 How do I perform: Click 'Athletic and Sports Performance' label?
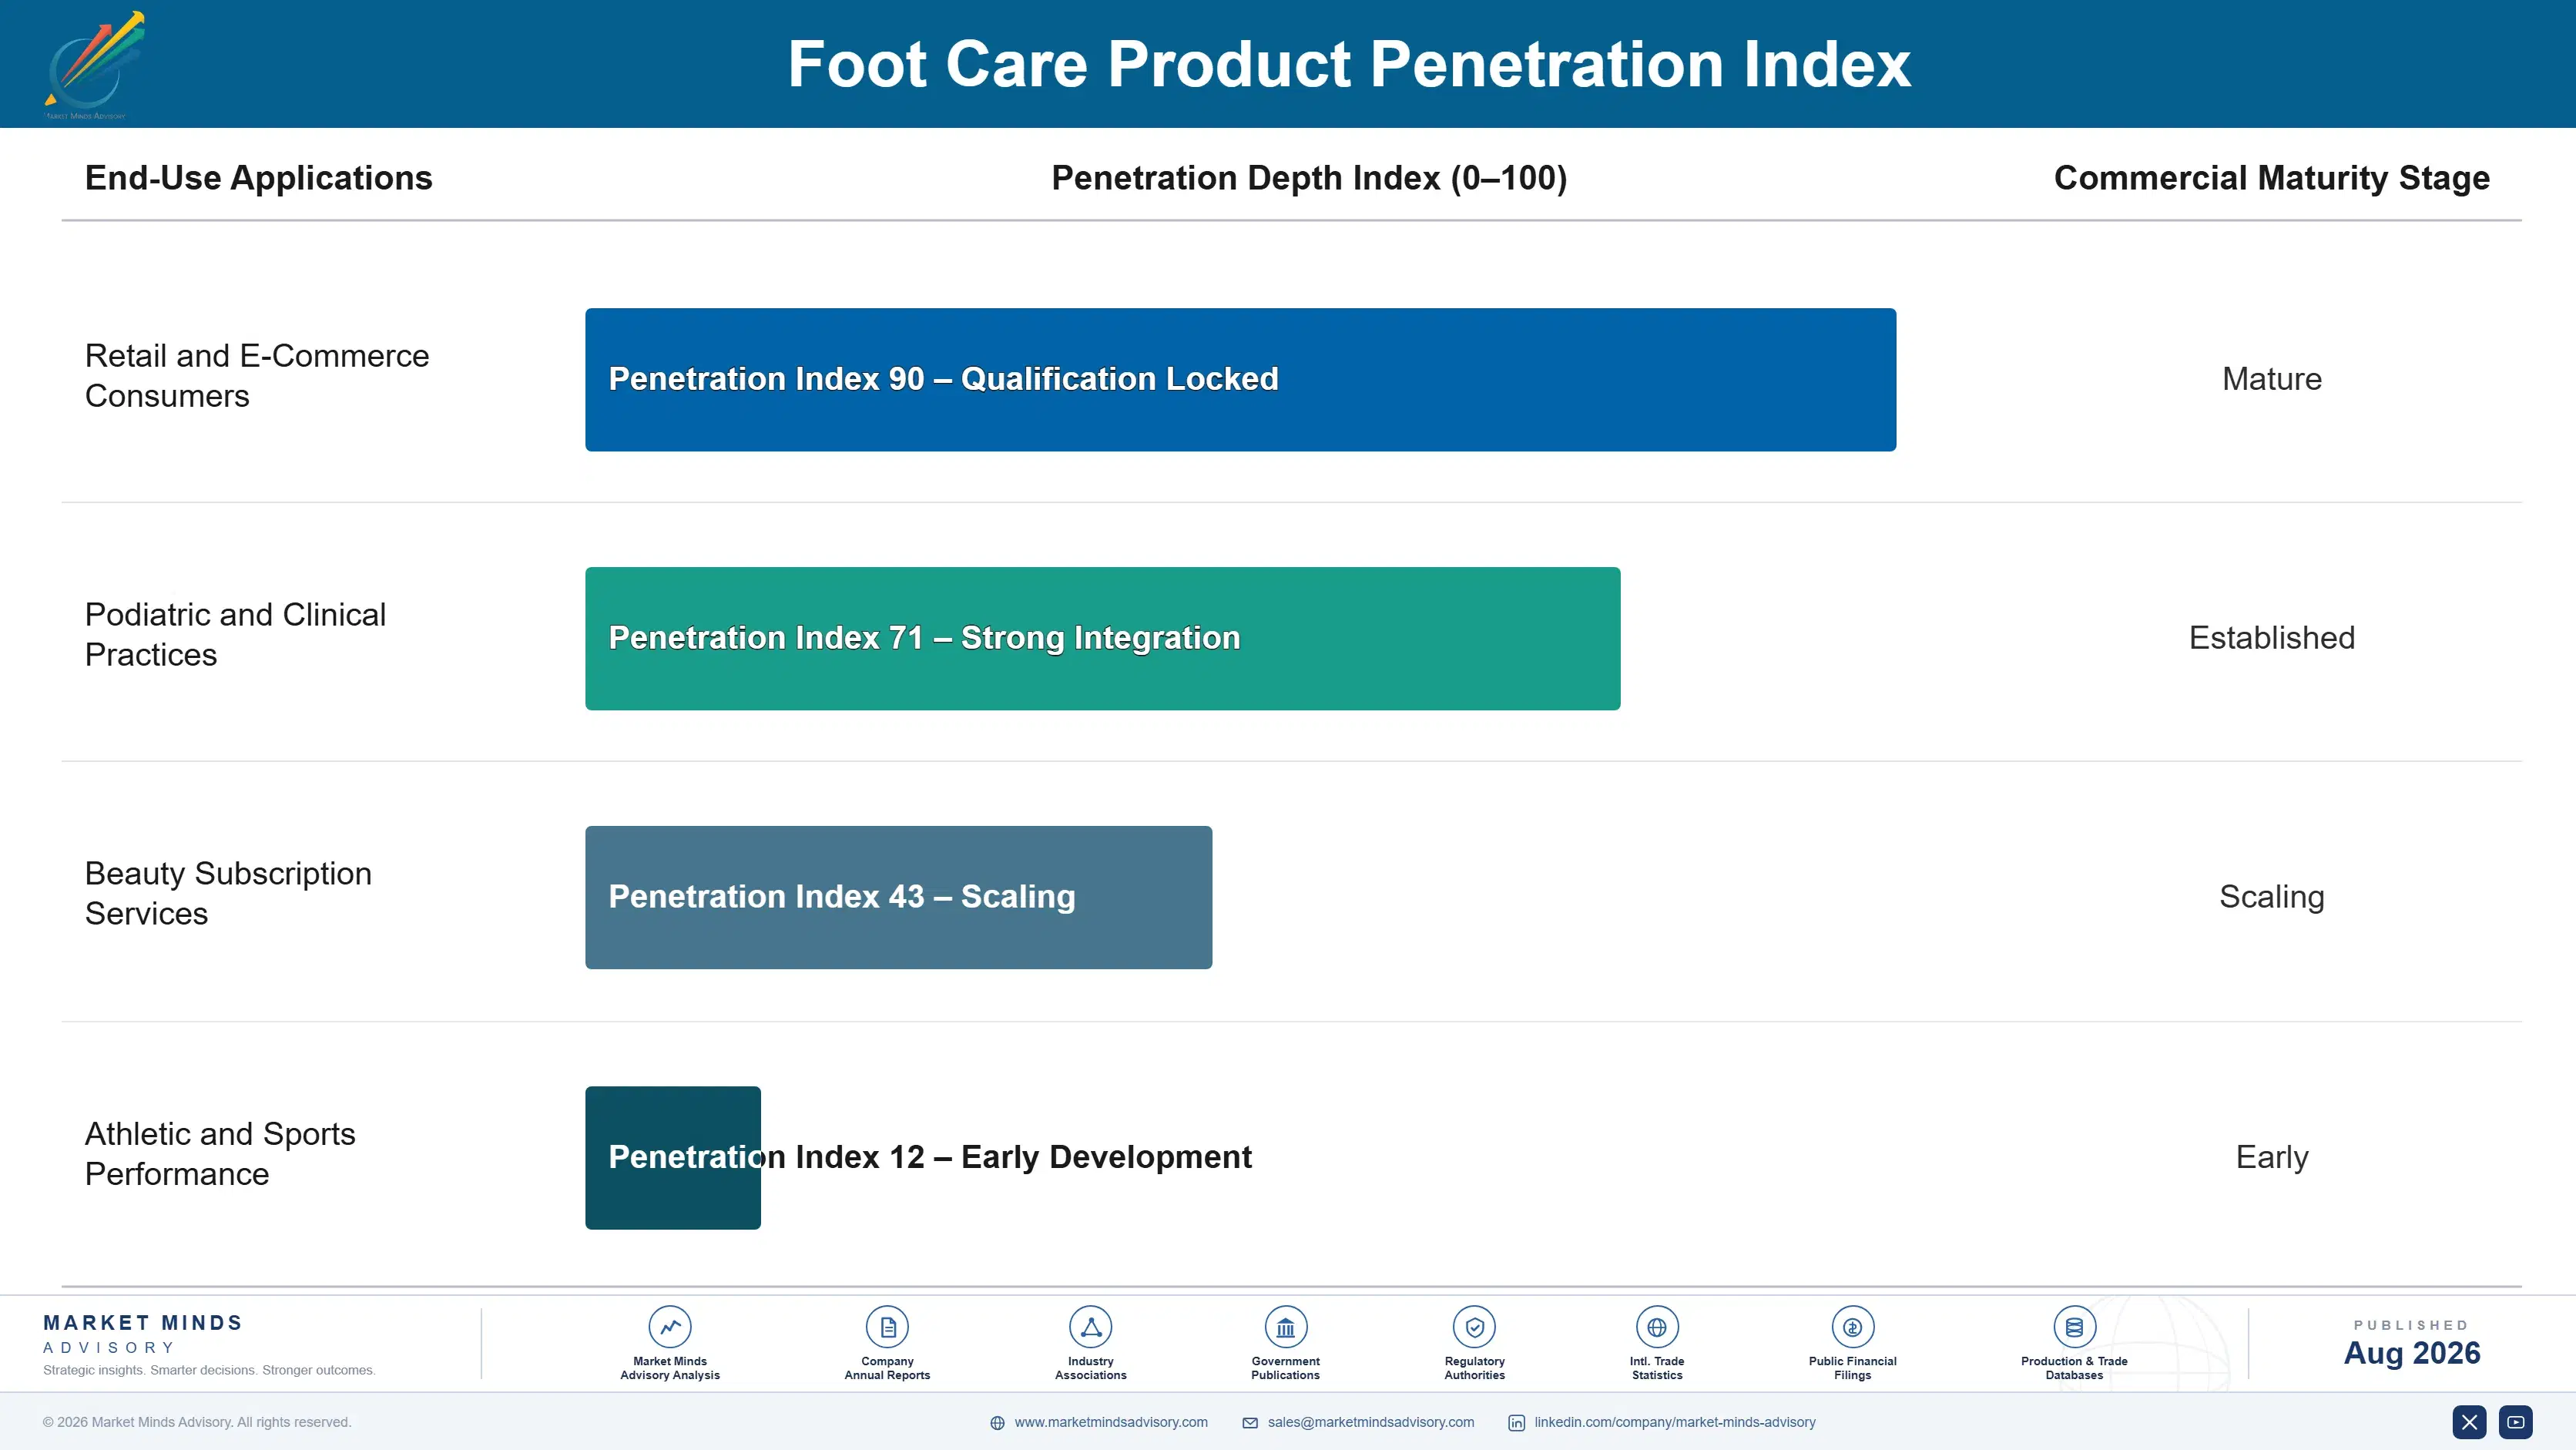[220, 1154]
